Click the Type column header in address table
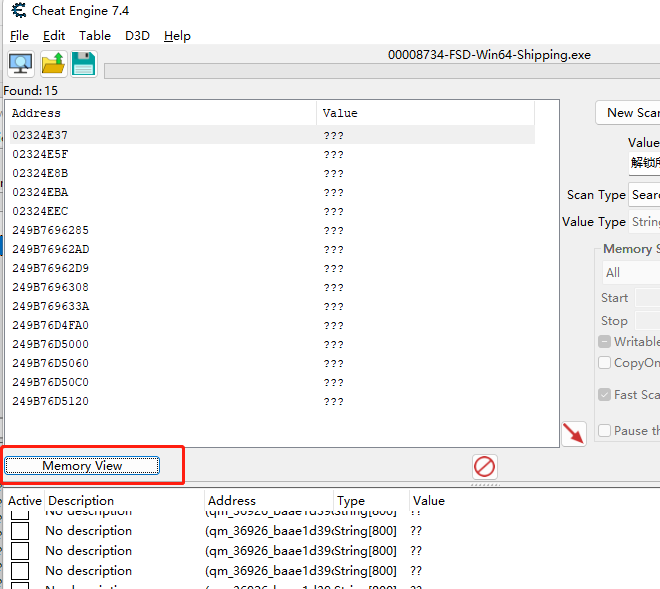The height and width of the screenshot is (589, 660). point(371,501)
